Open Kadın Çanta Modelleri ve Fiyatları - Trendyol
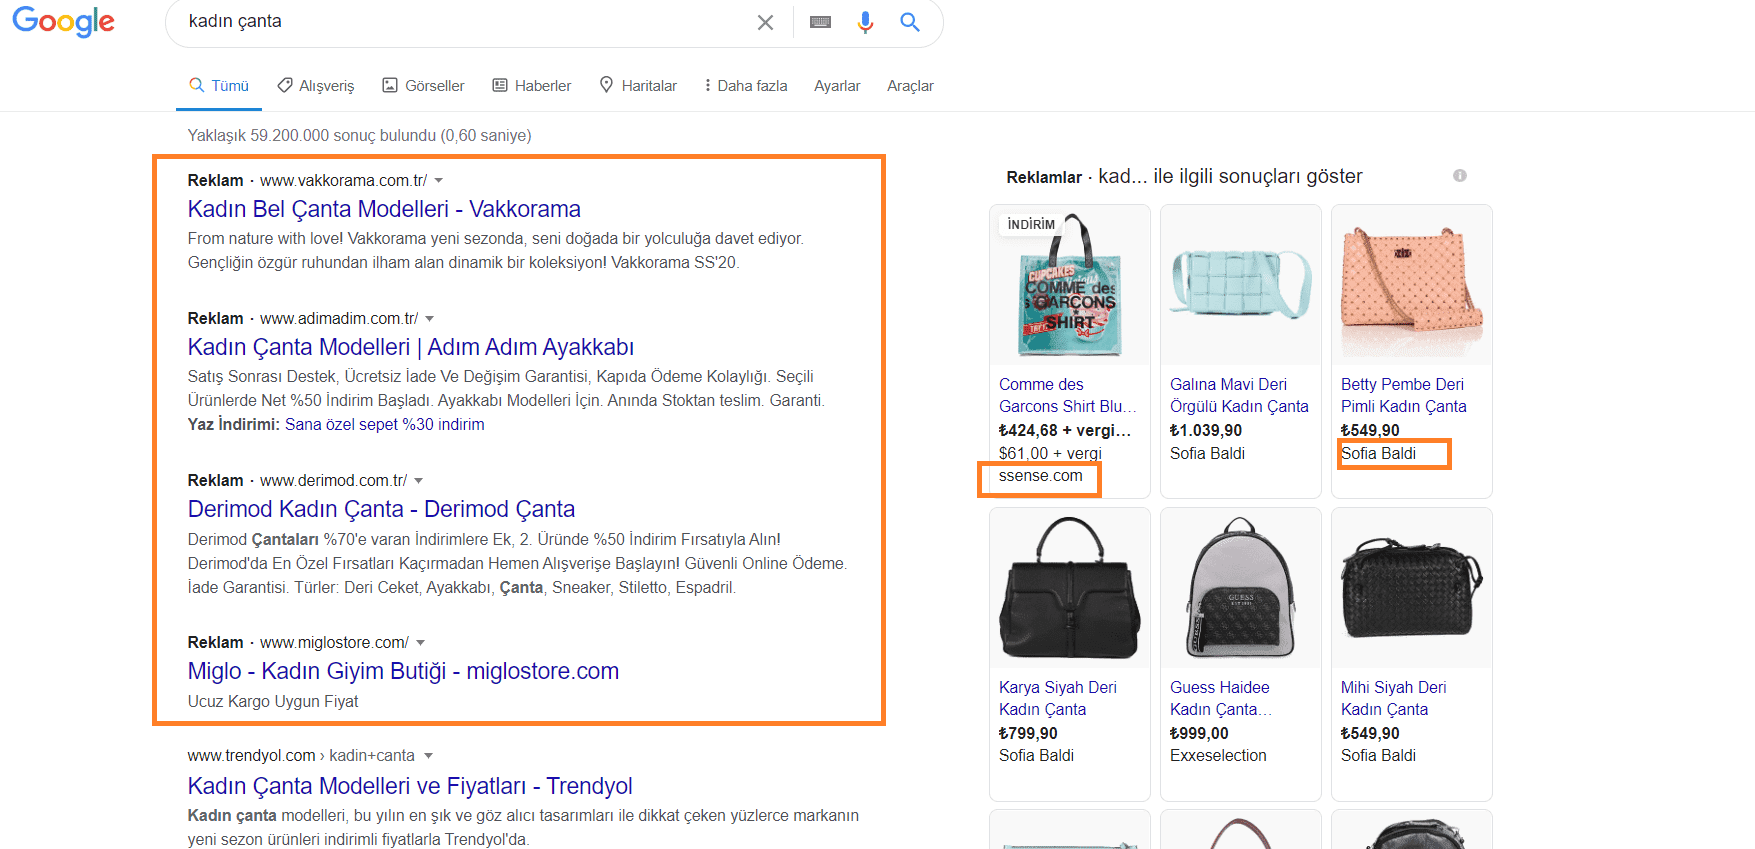1755x849 pixels. [x=410, y=786]
